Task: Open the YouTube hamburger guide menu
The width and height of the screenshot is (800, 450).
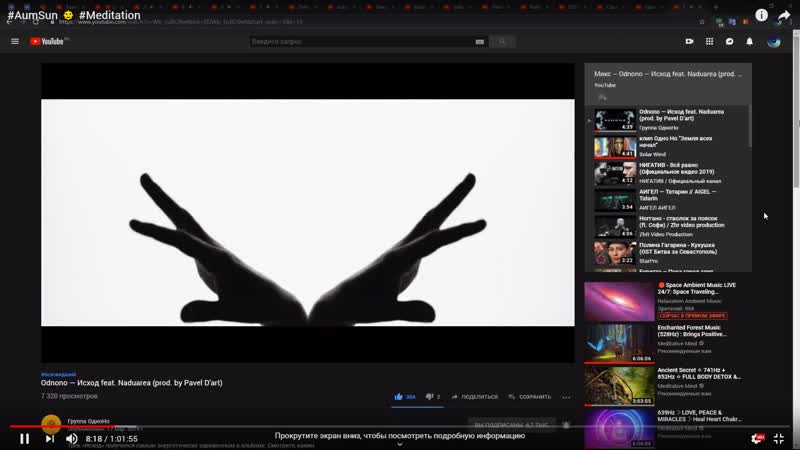Action: [x=15, y=41]
